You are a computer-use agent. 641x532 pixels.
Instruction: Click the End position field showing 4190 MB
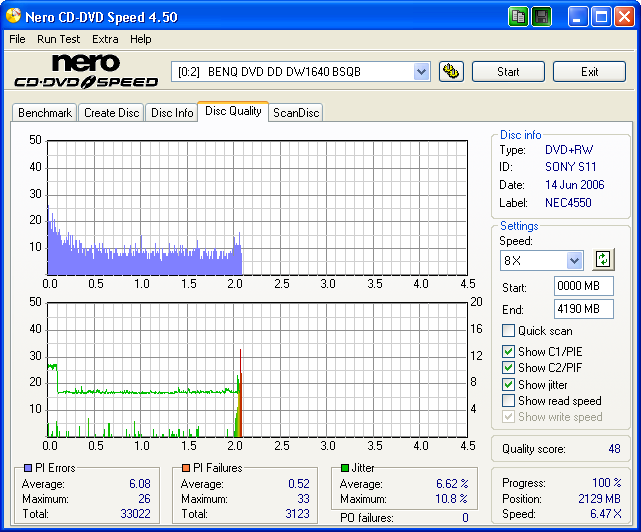click(x=584, y=309)
